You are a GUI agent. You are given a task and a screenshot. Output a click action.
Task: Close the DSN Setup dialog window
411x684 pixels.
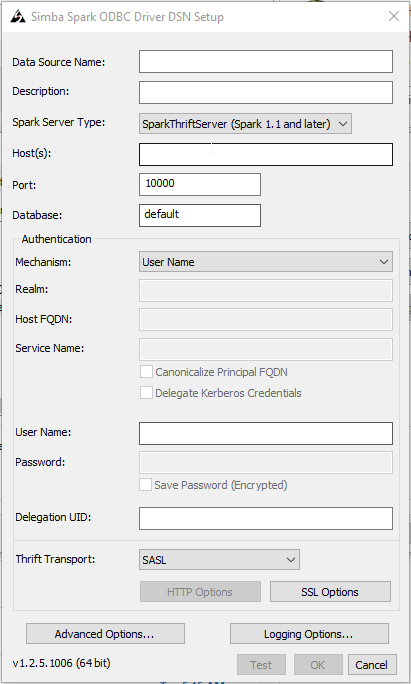pyautogui.click(x=394, y=16)
